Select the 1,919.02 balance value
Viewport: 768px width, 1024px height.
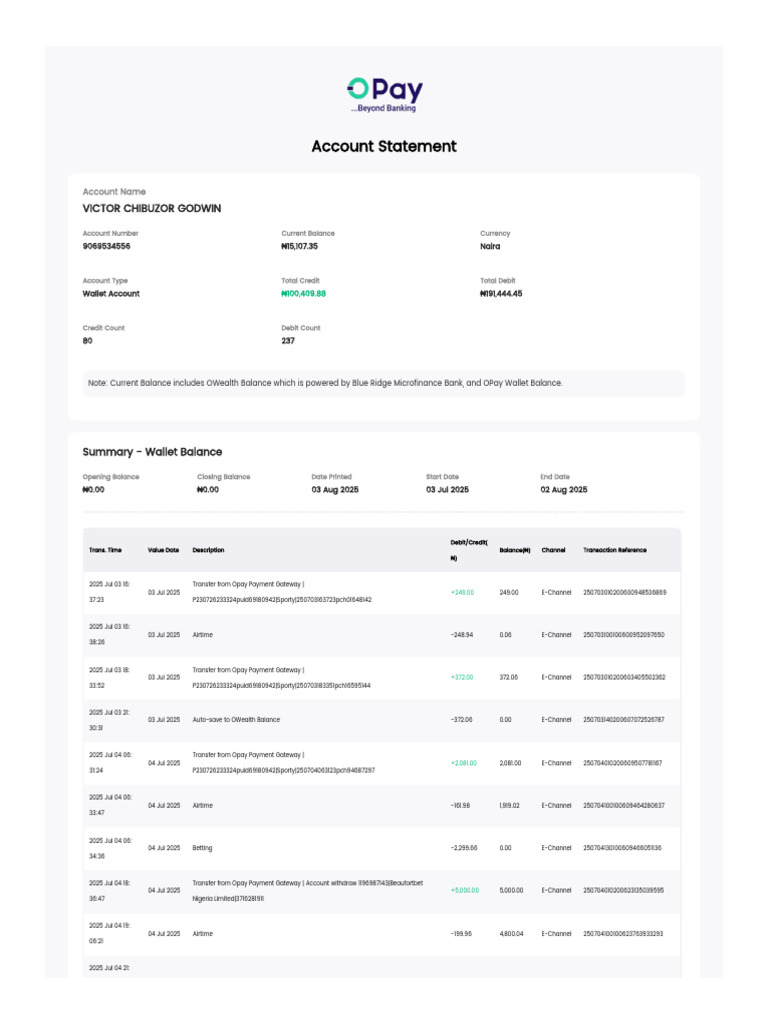pos(509,806)
